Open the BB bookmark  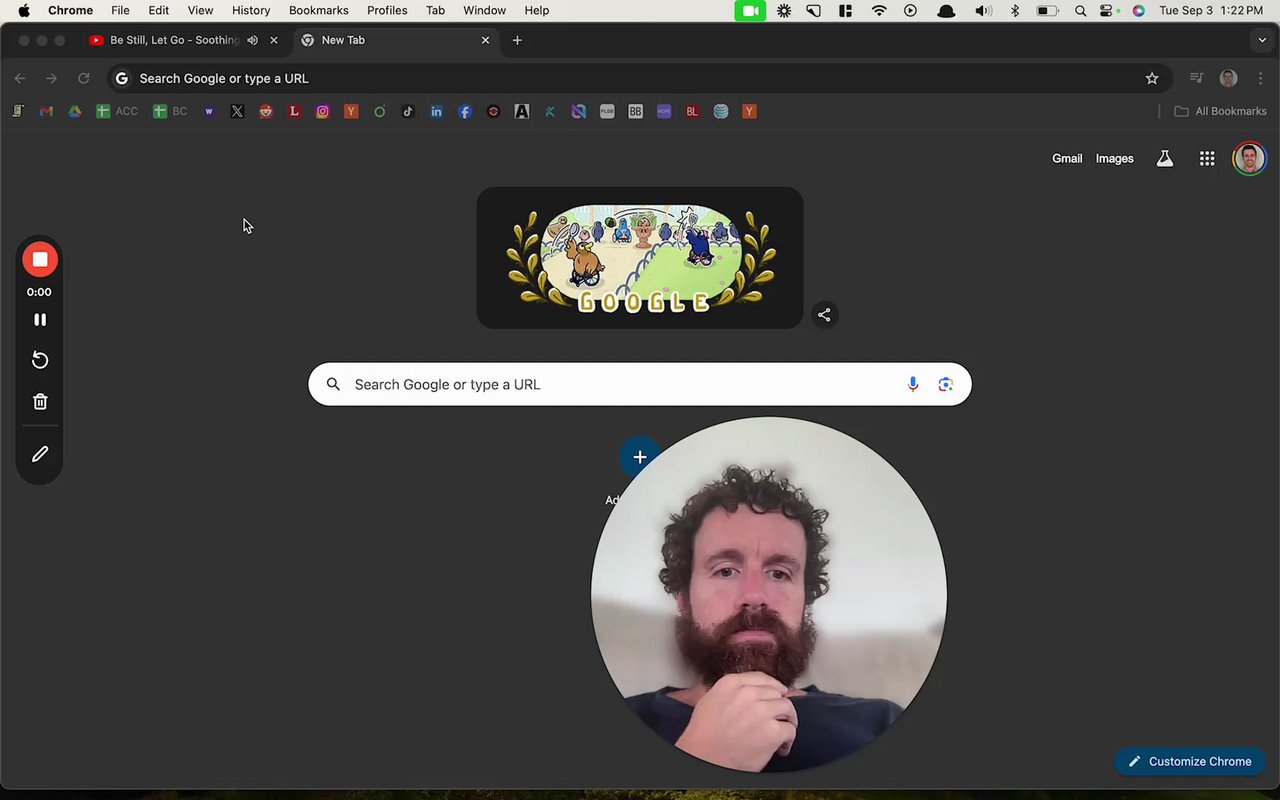(x=635, y=112)
